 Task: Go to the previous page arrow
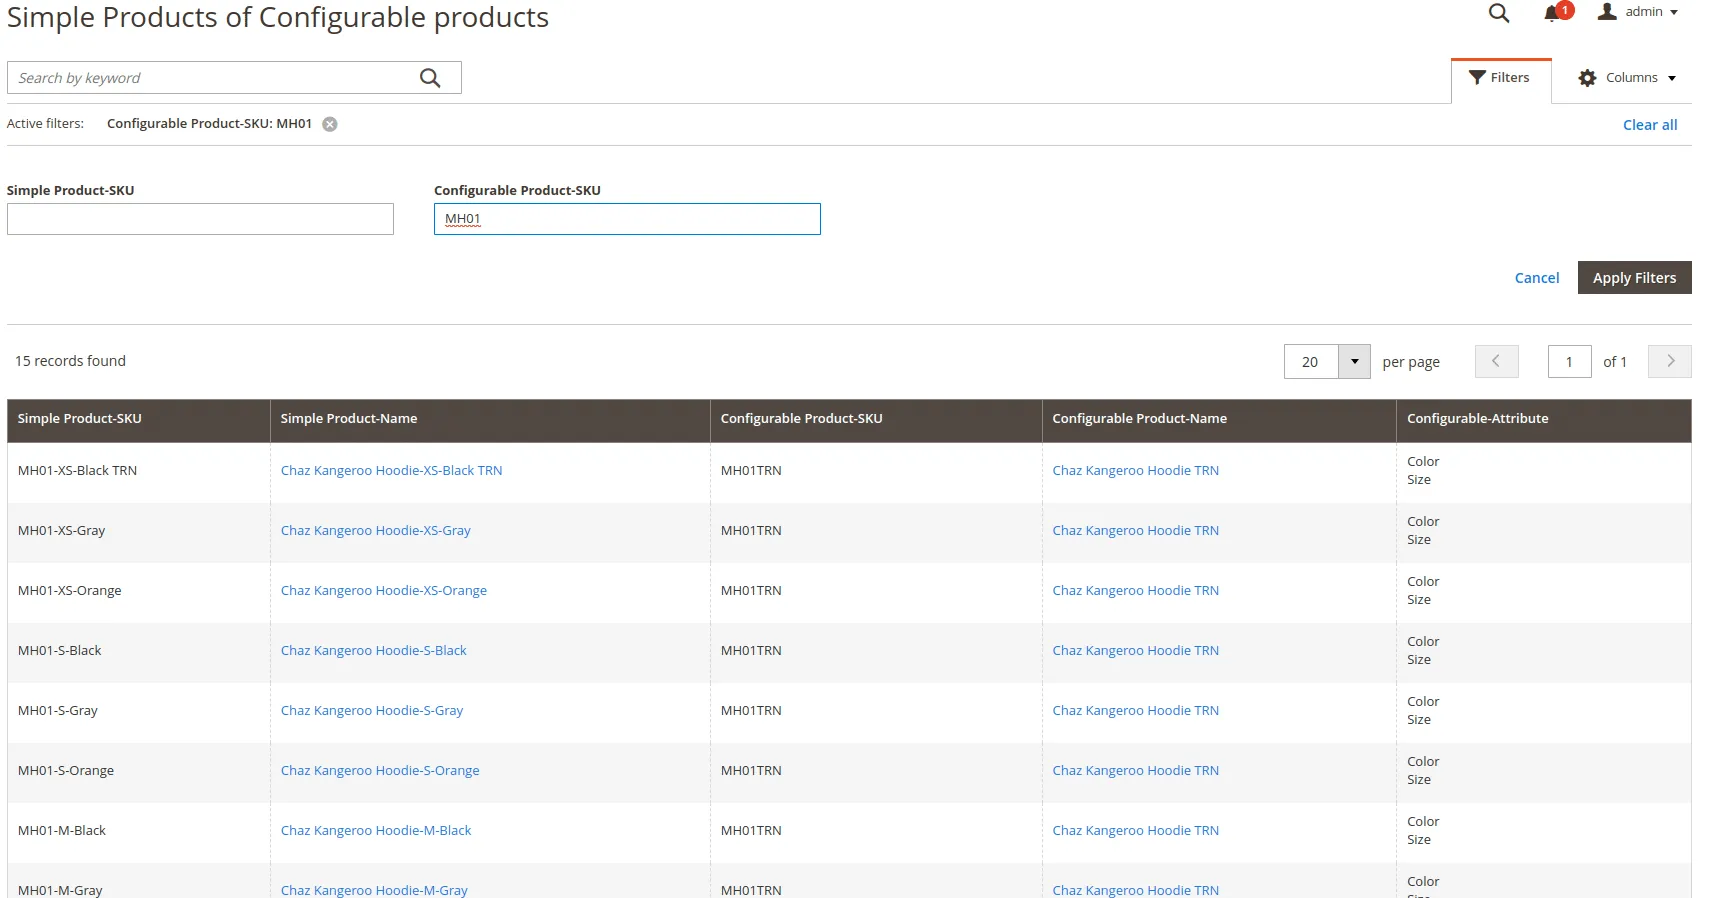tap(1496, 361)
